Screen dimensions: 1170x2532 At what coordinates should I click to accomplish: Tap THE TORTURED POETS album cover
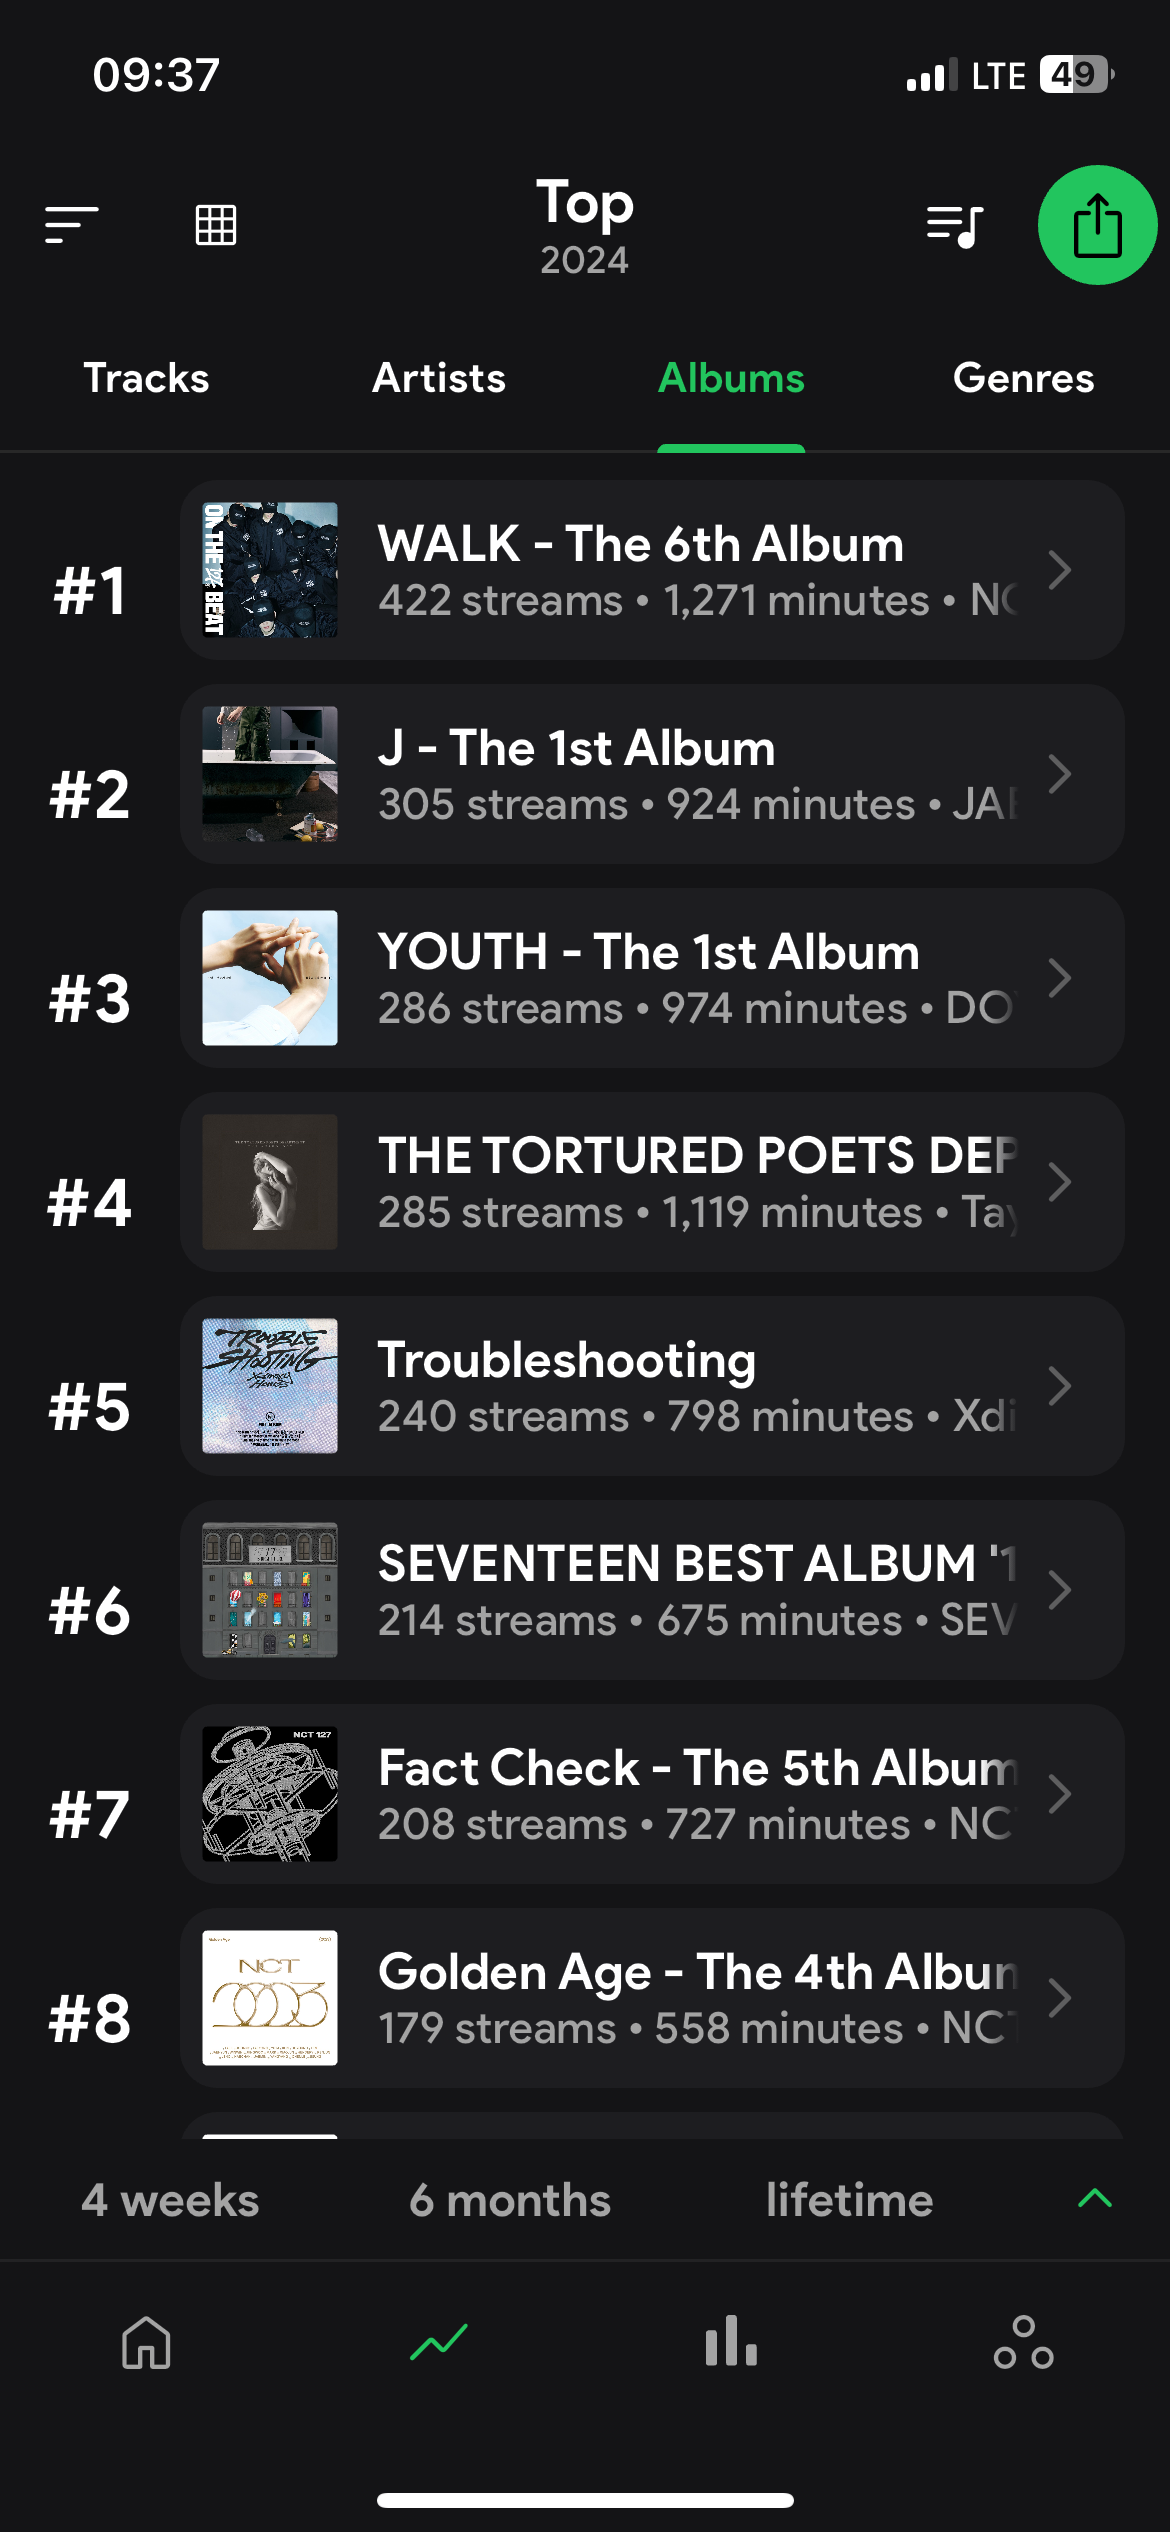[270, 1182]
